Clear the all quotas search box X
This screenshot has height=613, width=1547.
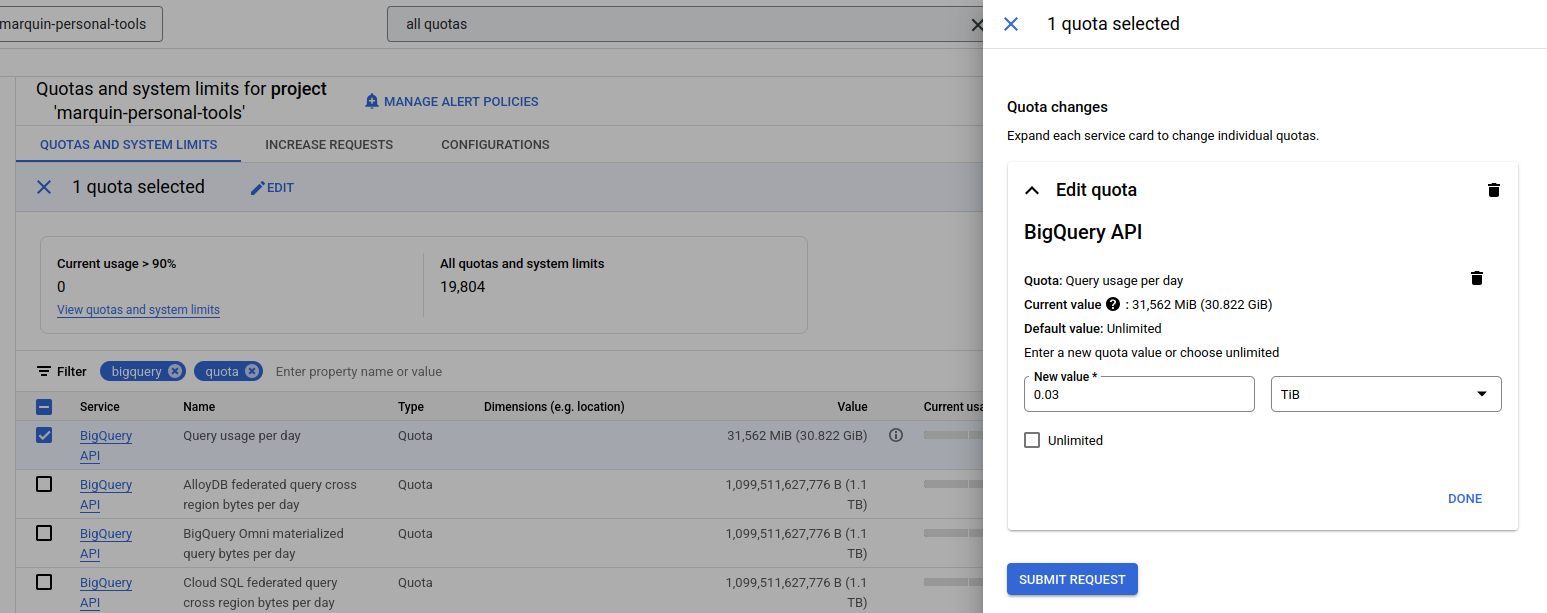click(x=977, y=24)
